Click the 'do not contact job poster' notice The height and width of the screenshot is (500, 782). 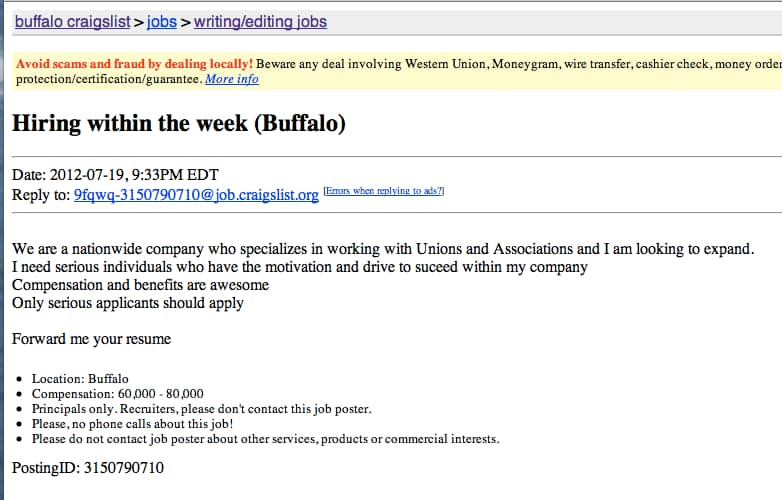(x=265, y=439)
